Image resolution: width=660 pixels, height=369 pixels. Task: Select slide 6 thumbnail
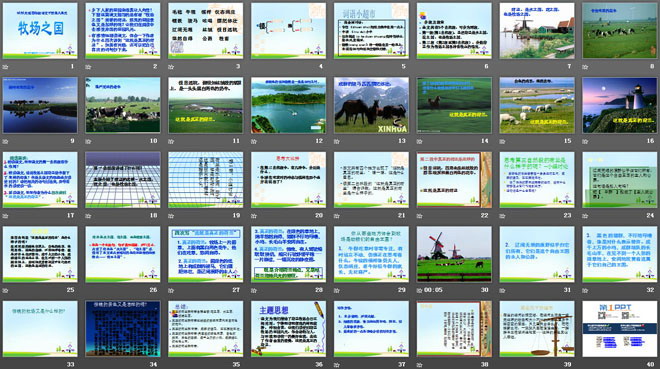click(454, 31)
